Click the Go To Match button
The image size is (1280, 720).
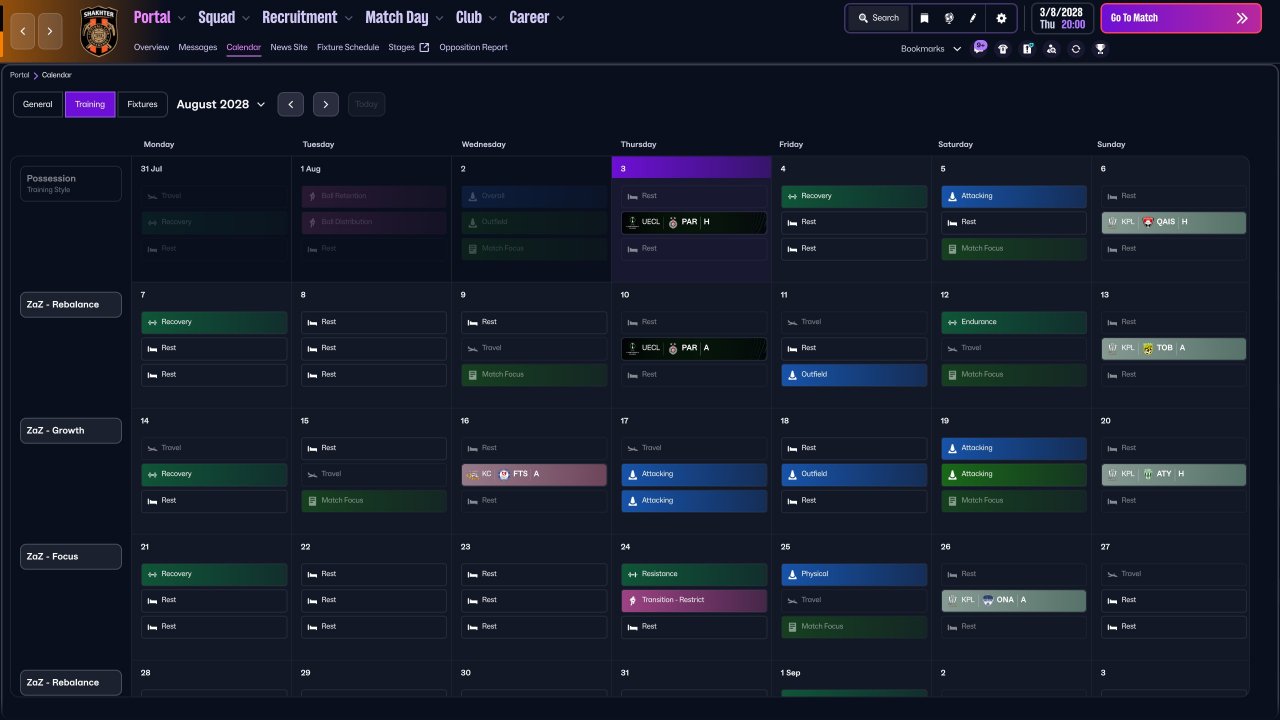click(1181, 18)
